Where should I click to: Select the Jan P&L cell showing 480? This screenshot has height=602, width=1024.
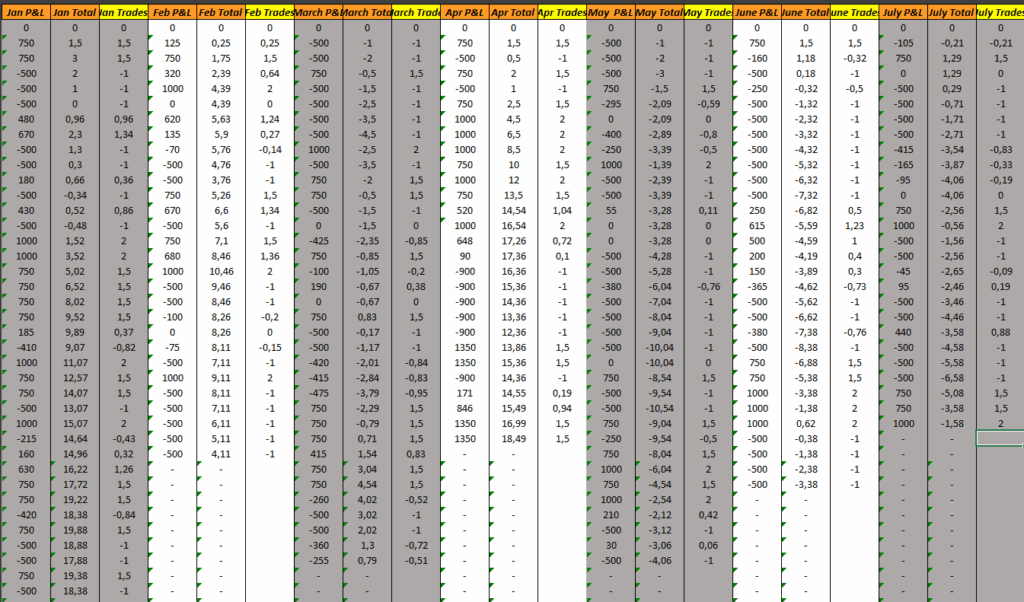click(x=26, y=119)
